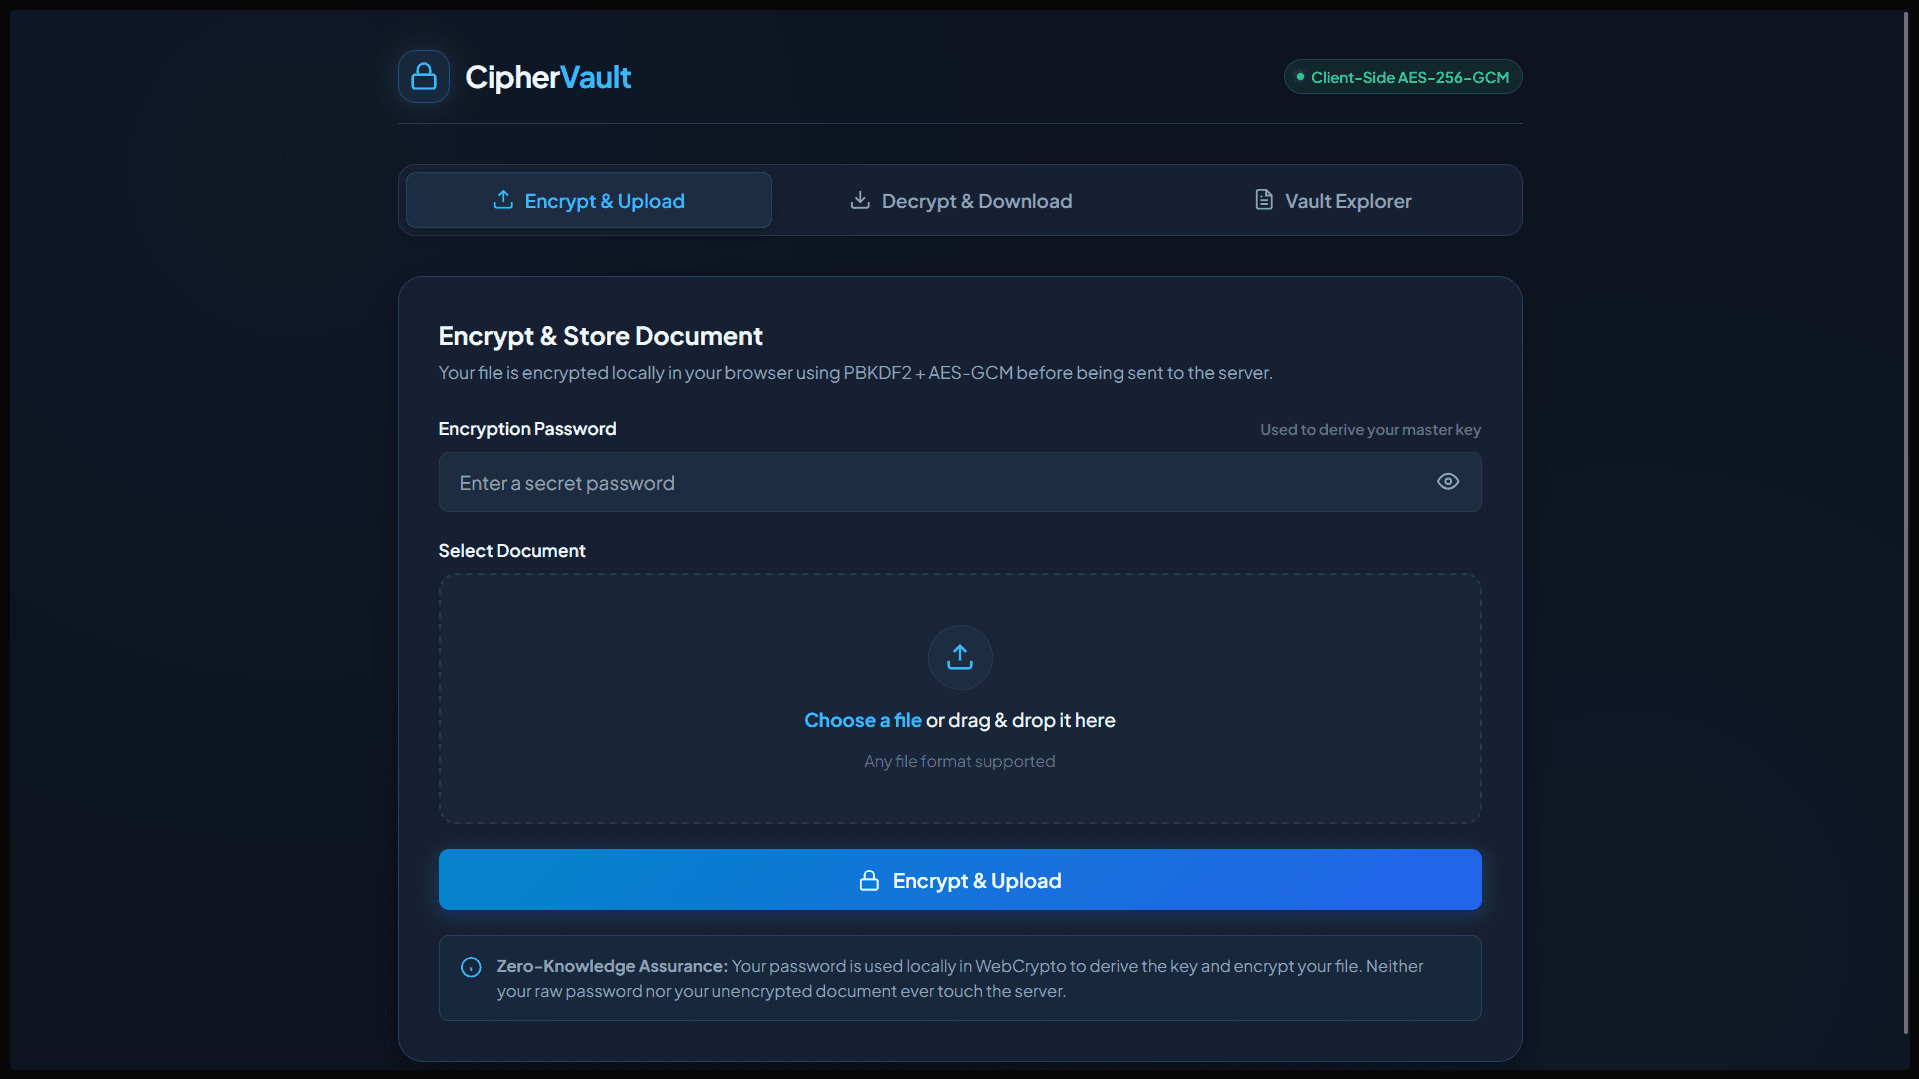Image resolution: width=1919 pixels, height=1079 pixels.
Task: Click the 'Encryption Password' label
Action: click(527, 429)
